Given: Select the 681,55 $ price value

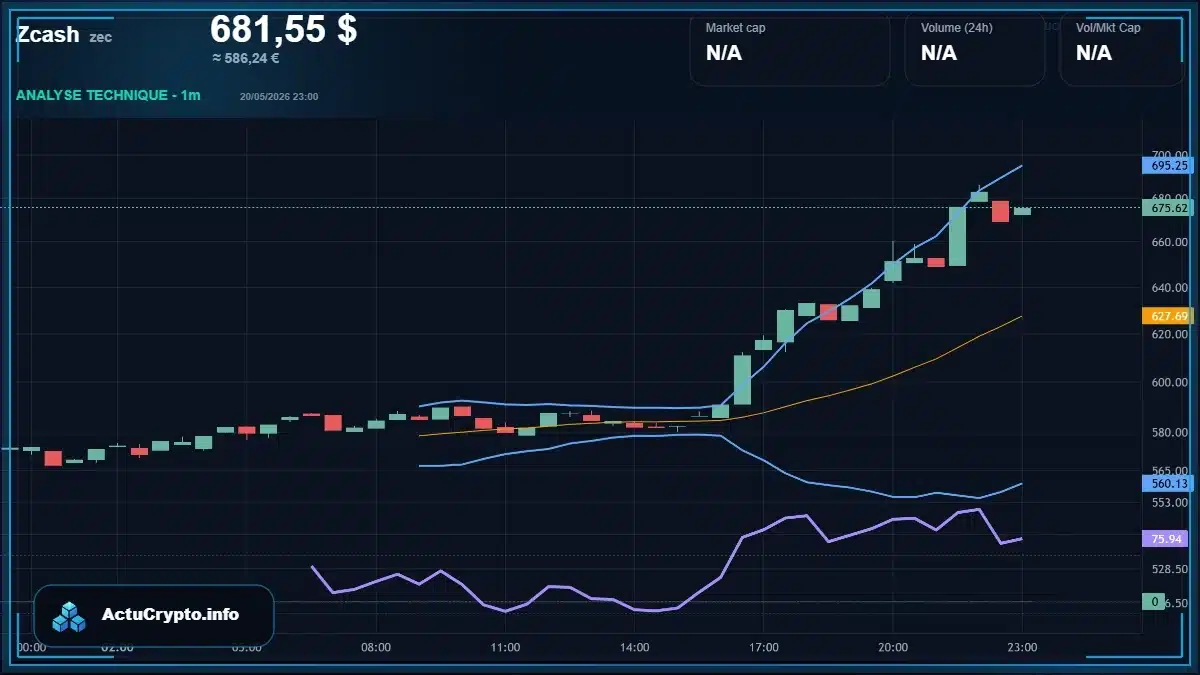Looking at the screenshot, I should click(x=284, y=29).
